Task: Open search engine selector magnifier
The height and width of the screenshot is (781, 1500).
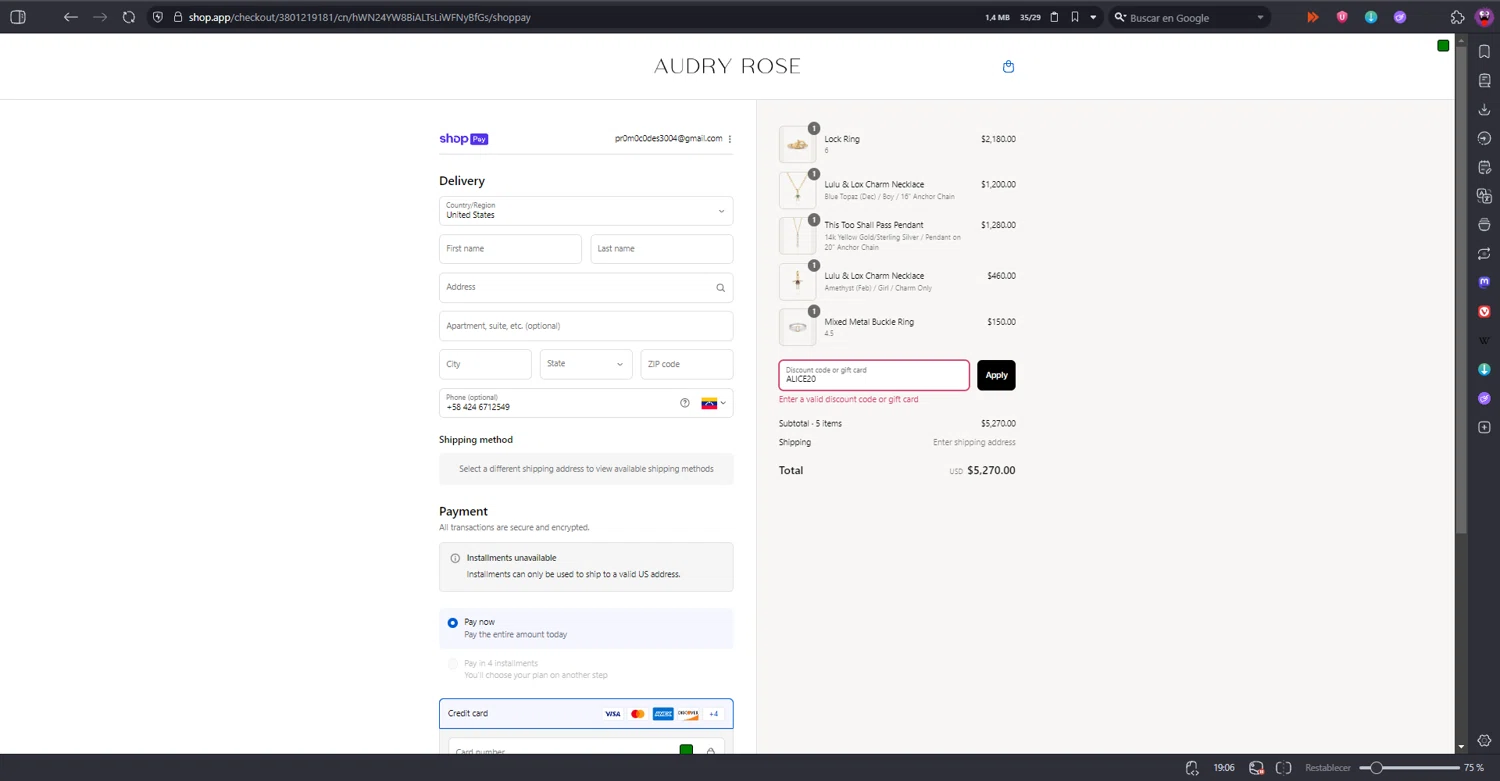Action: click(1120, 17)
